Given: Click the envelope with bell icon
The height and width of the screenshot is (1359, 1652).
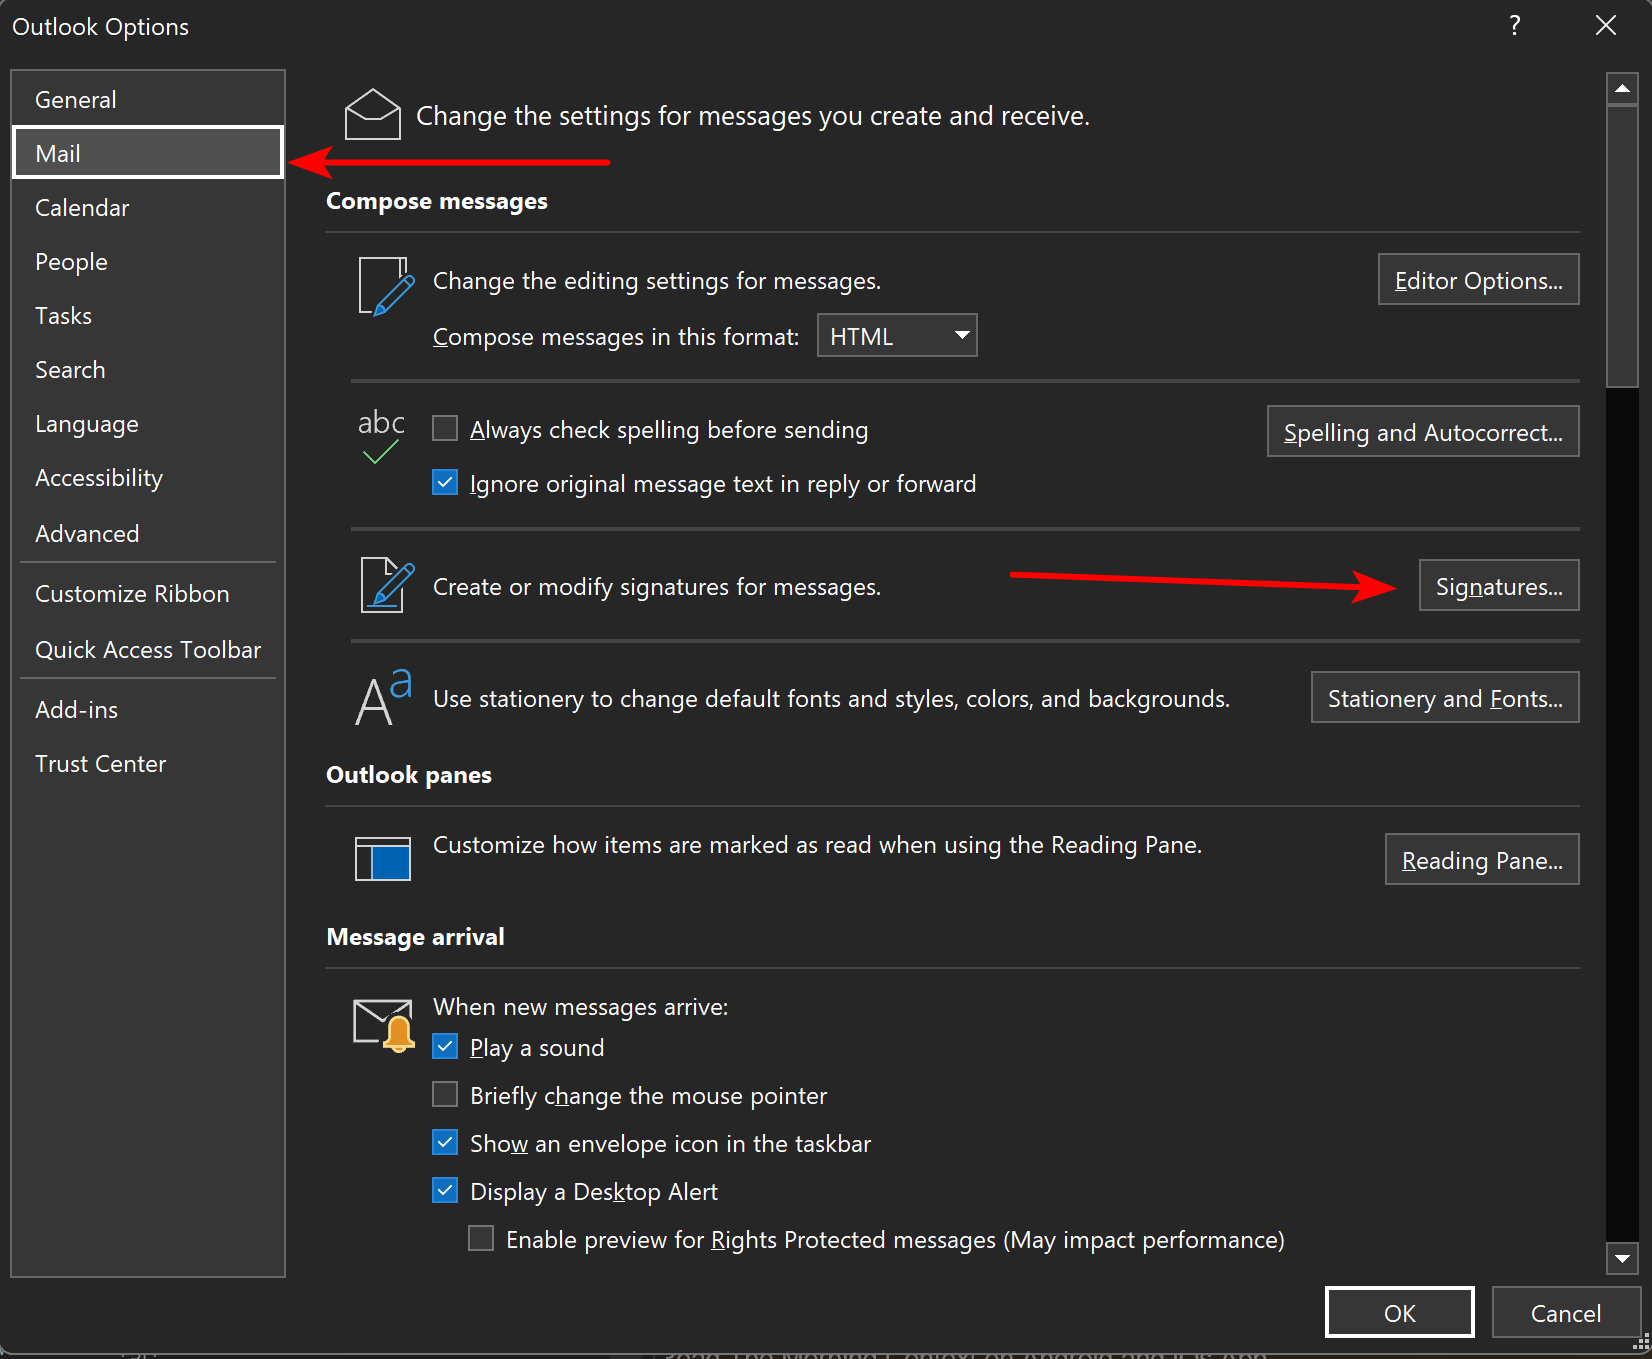Looking at the screenshot, I should [x=384, y=1025].
